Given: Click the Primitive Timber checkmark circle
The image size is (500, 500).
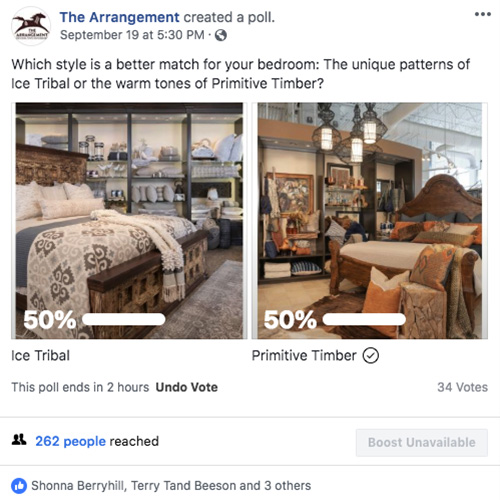Looking at the screenshot, I should (x=371, y=355).
